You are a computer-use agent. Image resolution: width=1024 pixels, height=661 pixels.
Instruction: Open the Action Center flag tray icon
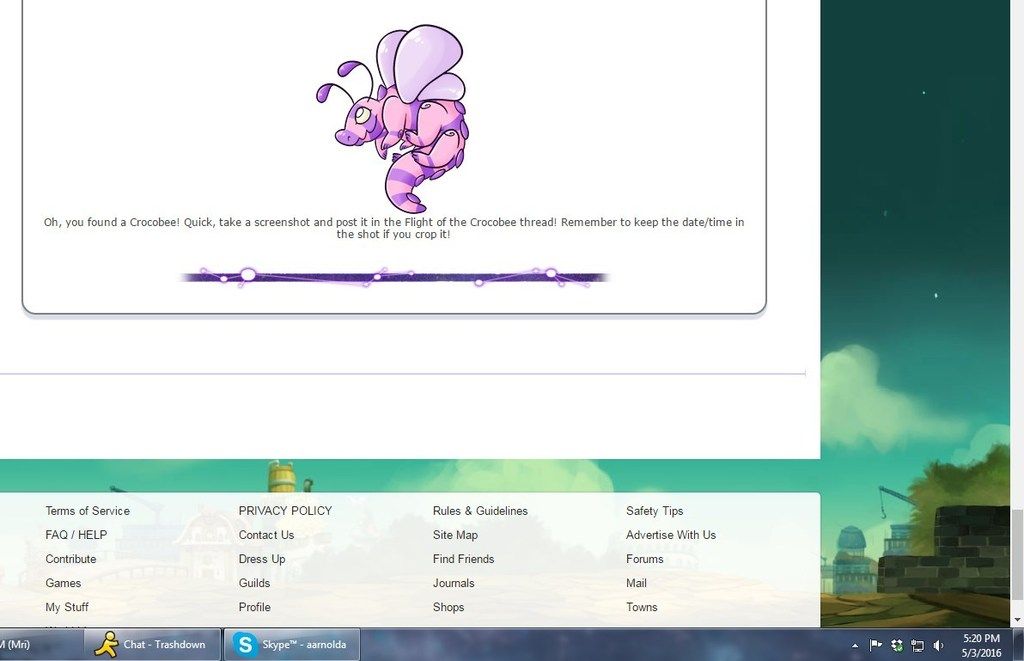click(876, 645)
